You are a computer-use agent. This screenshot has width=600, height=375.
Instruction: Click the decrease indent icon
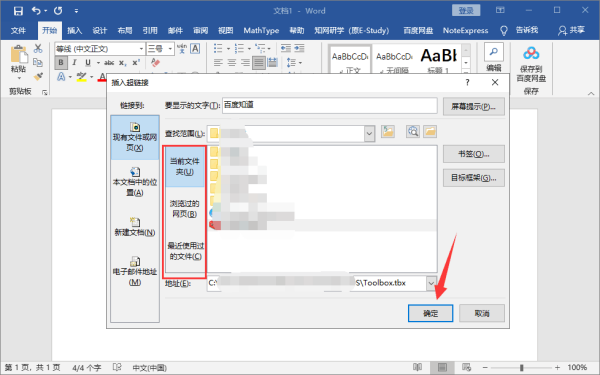(286, 48)
